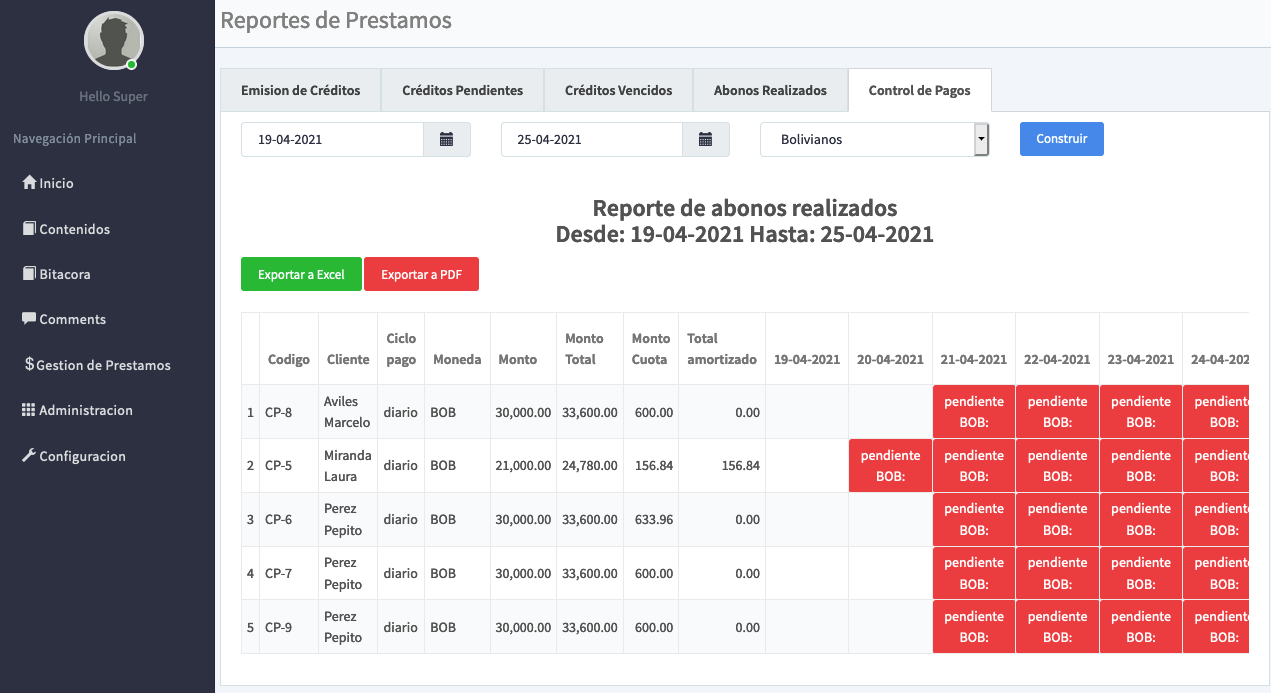Click the start date field showing 19-04-2021
The image size is (1271, 693).
pos(332,140)
